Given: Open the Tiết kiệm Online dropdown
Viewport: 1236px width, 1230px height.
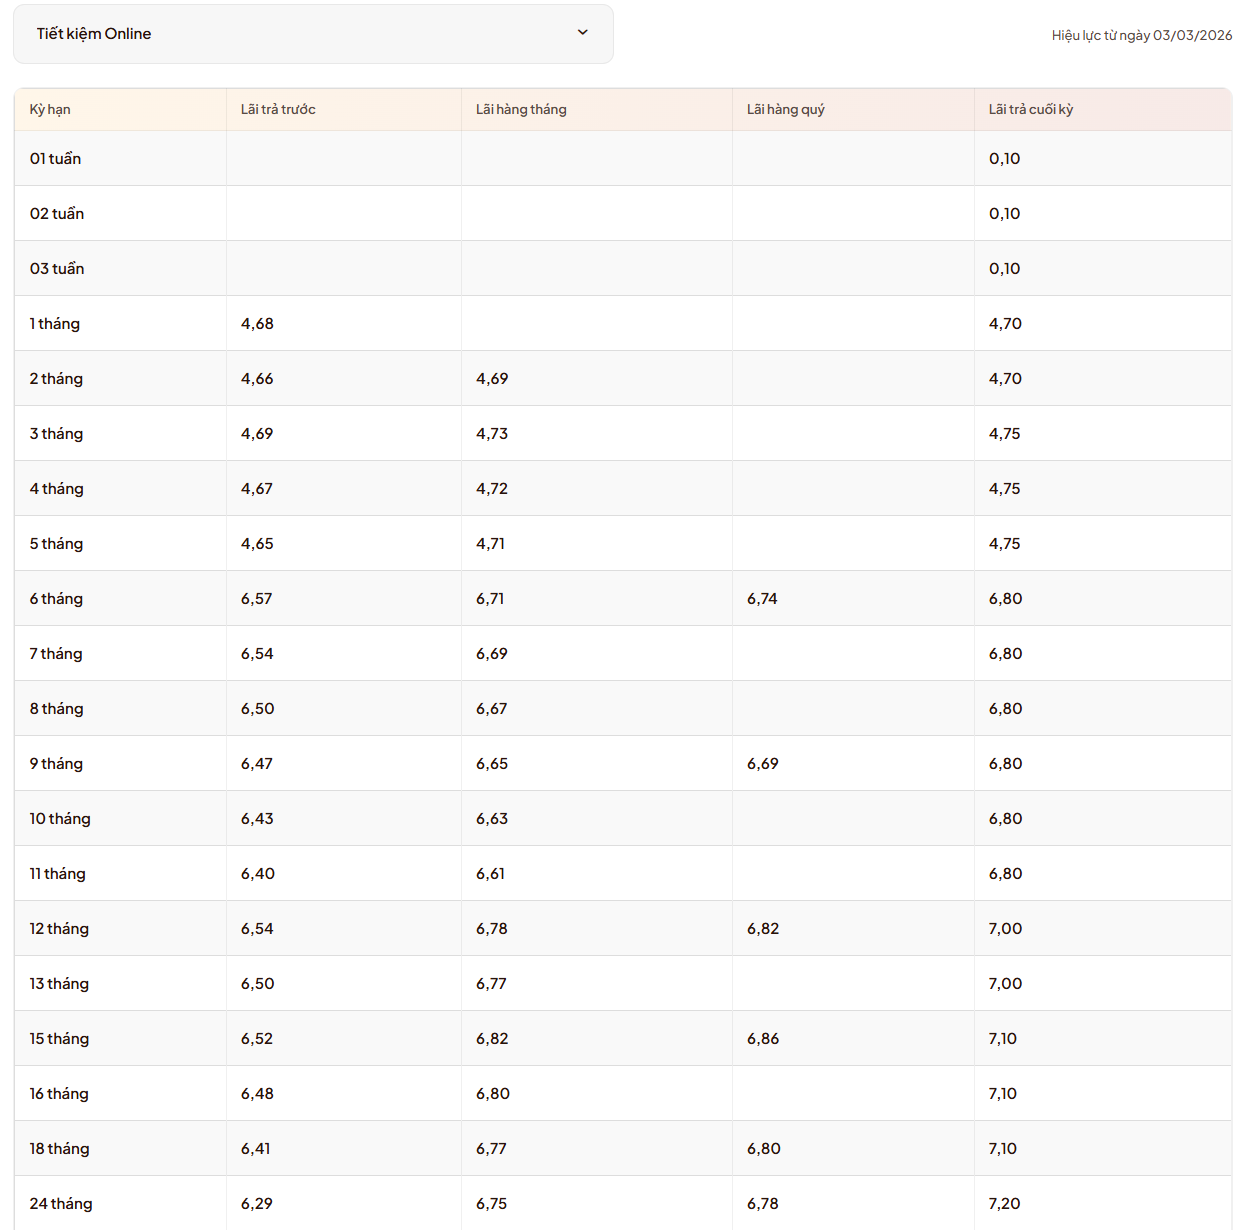Looking at the screenshot, I should 312,34.
